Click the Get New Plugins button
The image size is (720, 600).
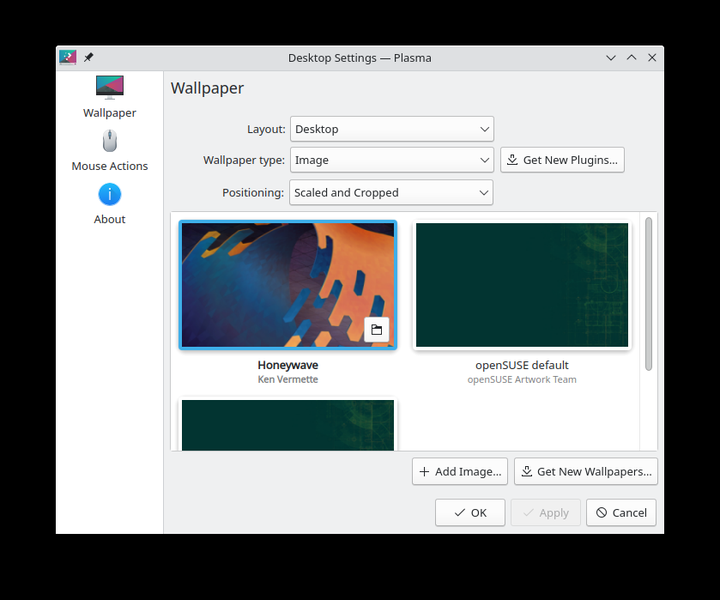coord(562,160)
